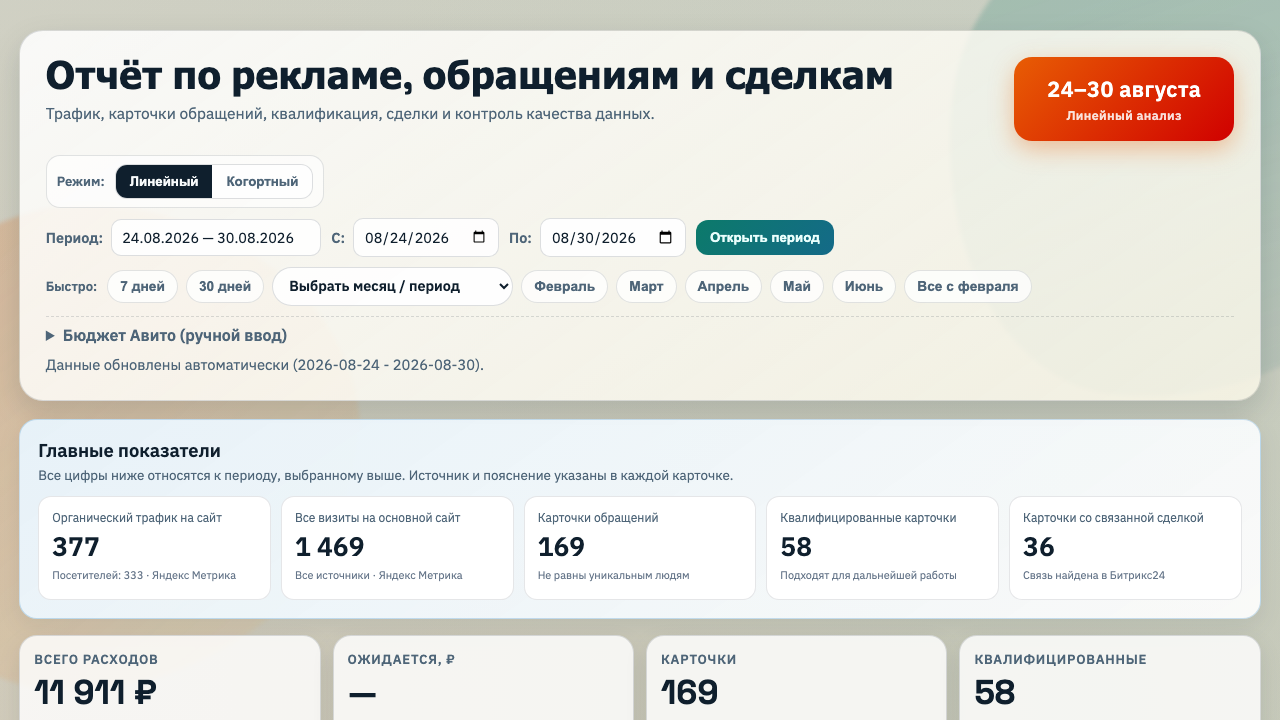1280x720 pixels.
Task: Click text Данные обновлены автоматически
Action: pos(167,365)
